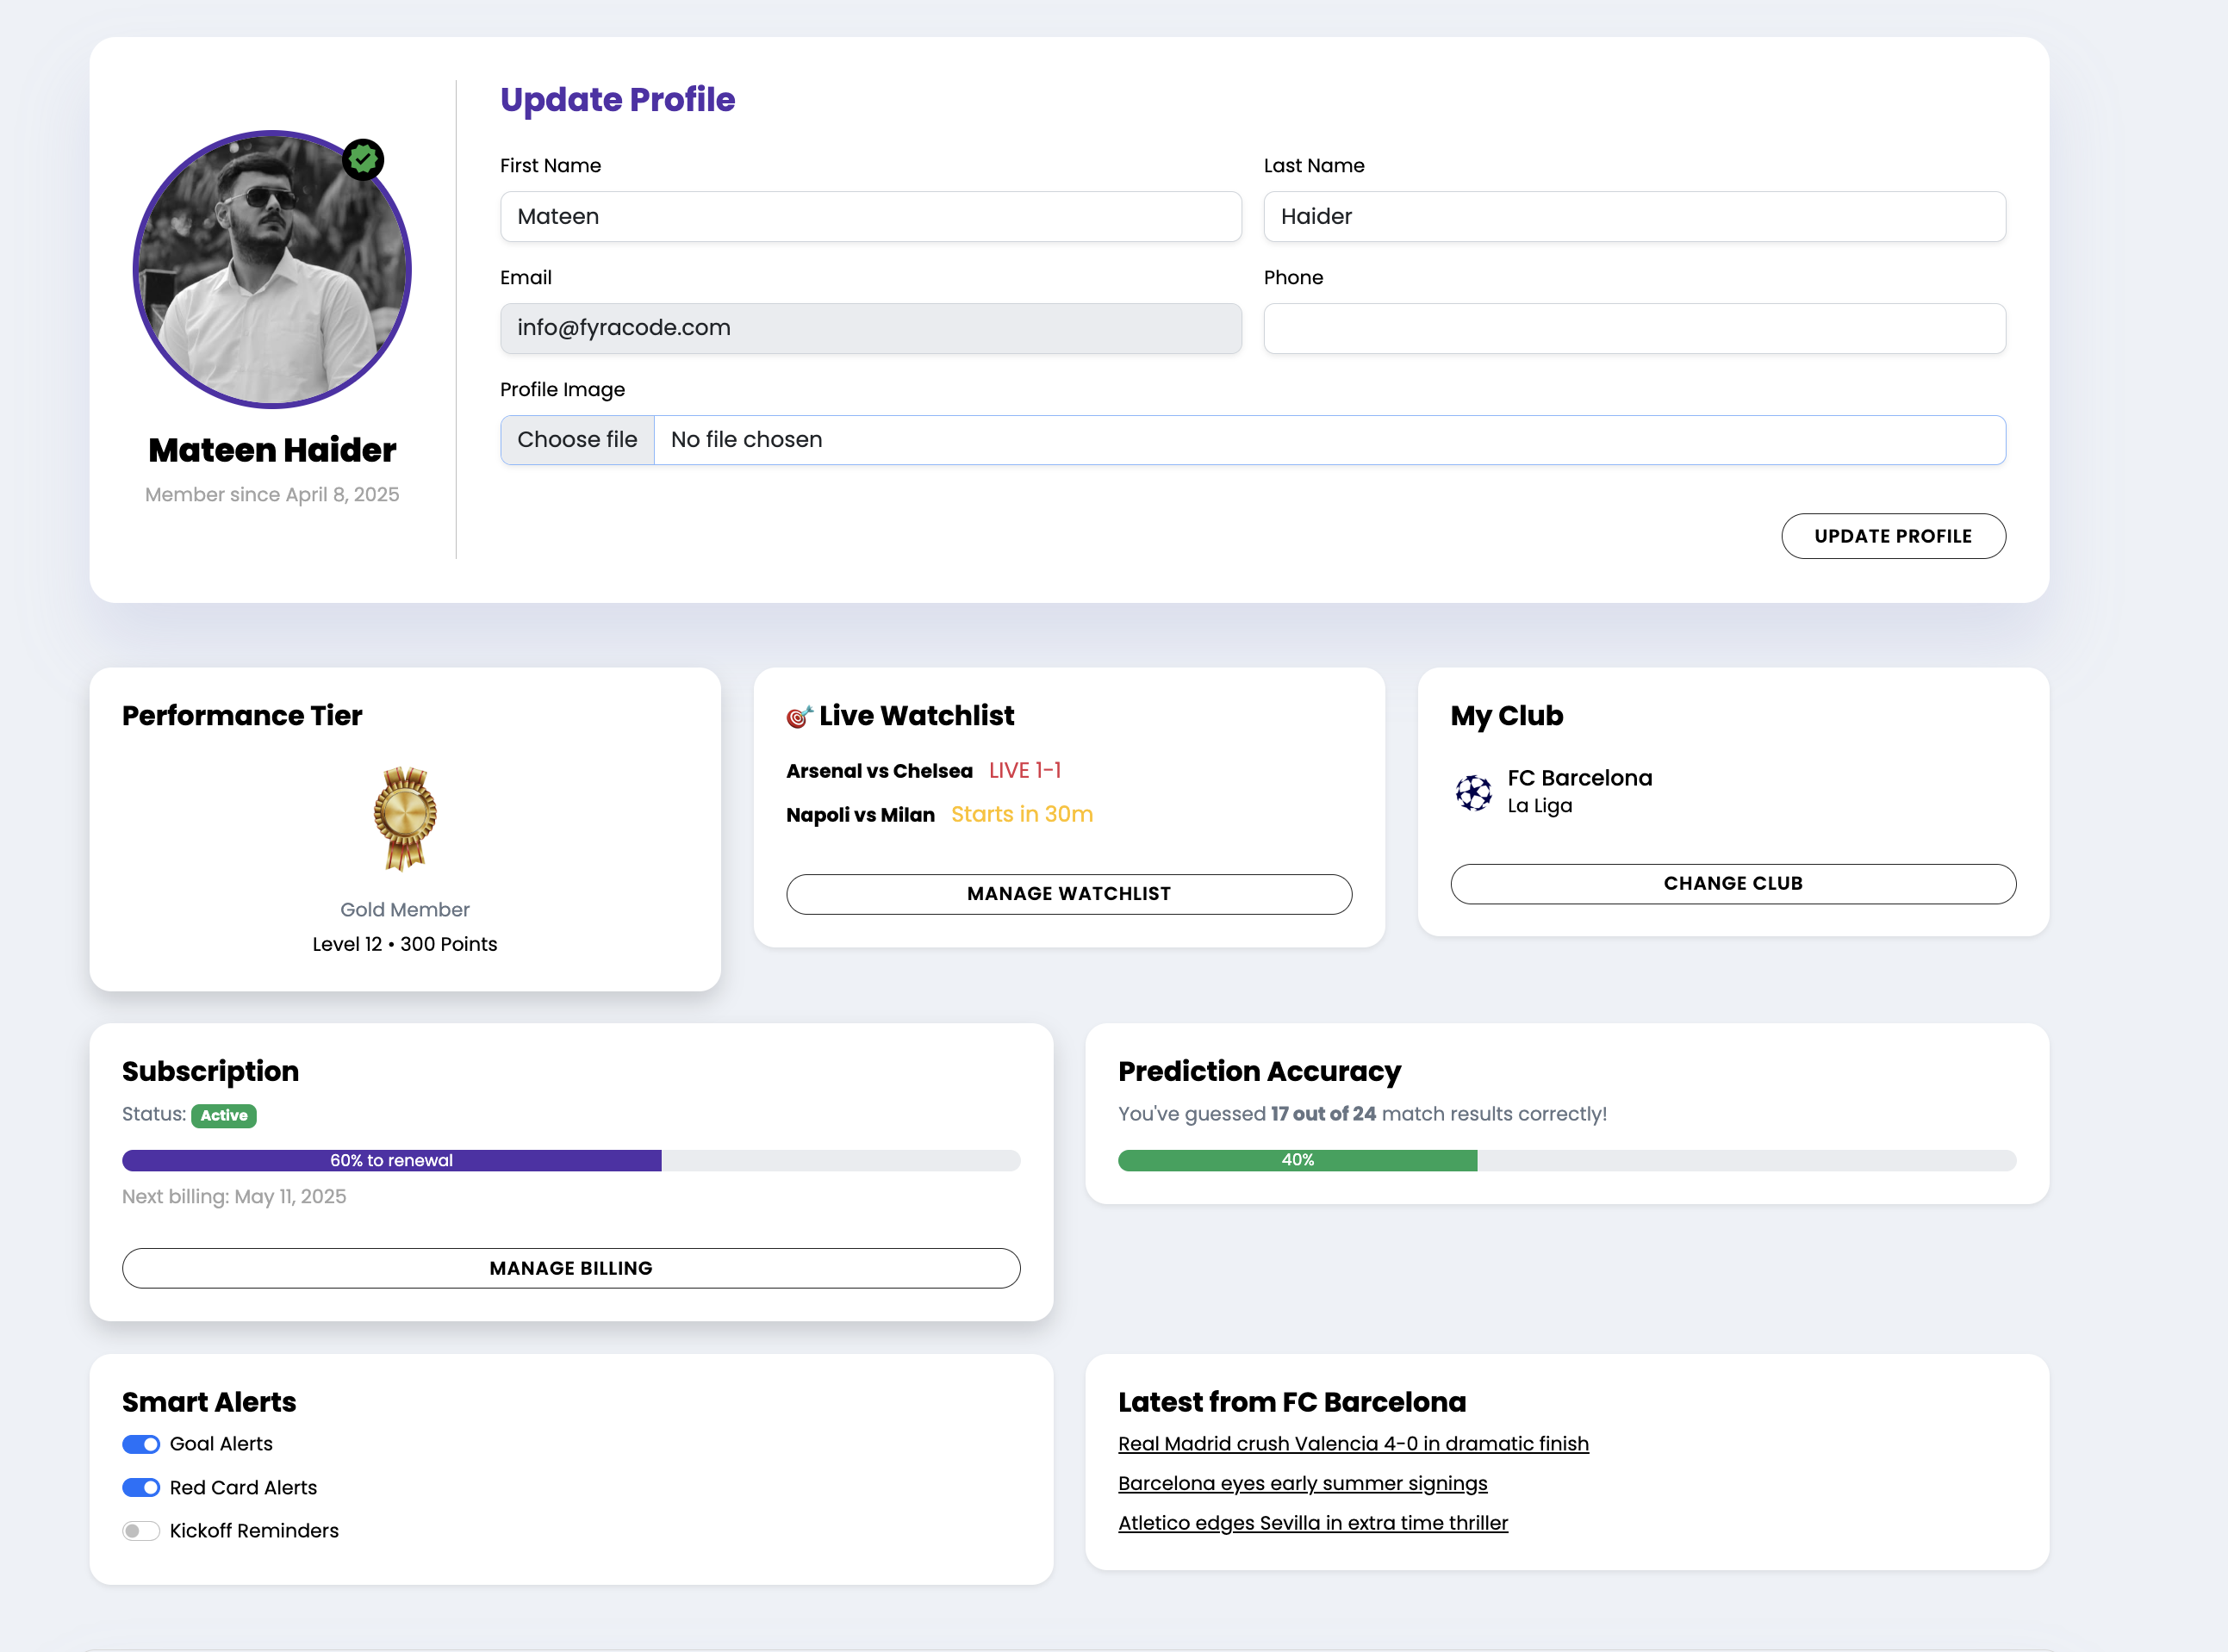This screenshot has width=2228, height=1652.
Task: Click the Mateen Haider profile photo
Action: (272, 270)
